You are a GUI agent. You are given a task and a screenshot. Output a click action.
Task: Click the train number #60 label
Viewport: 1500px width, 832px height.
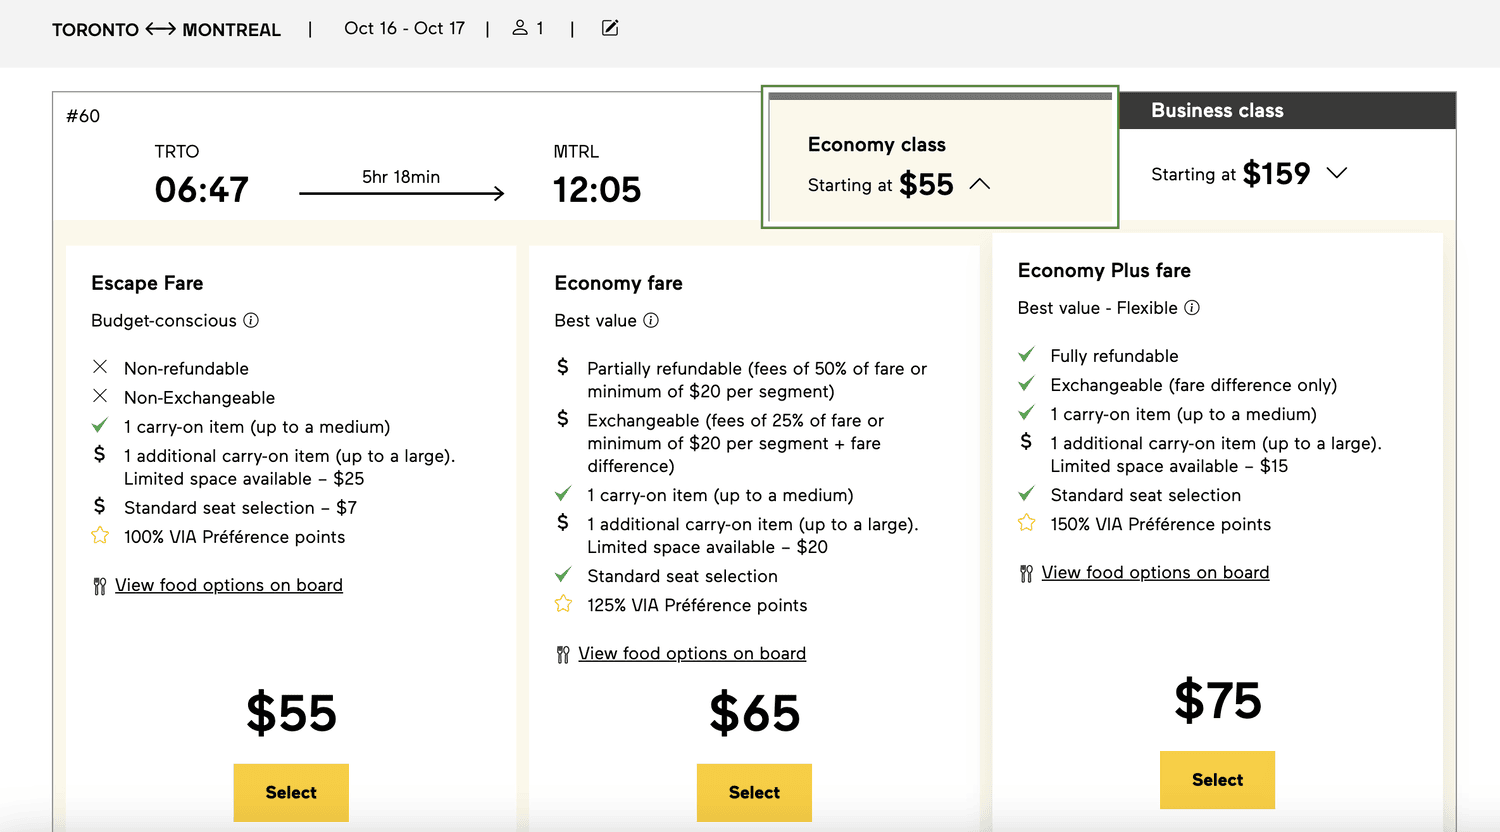click(83, 116)
